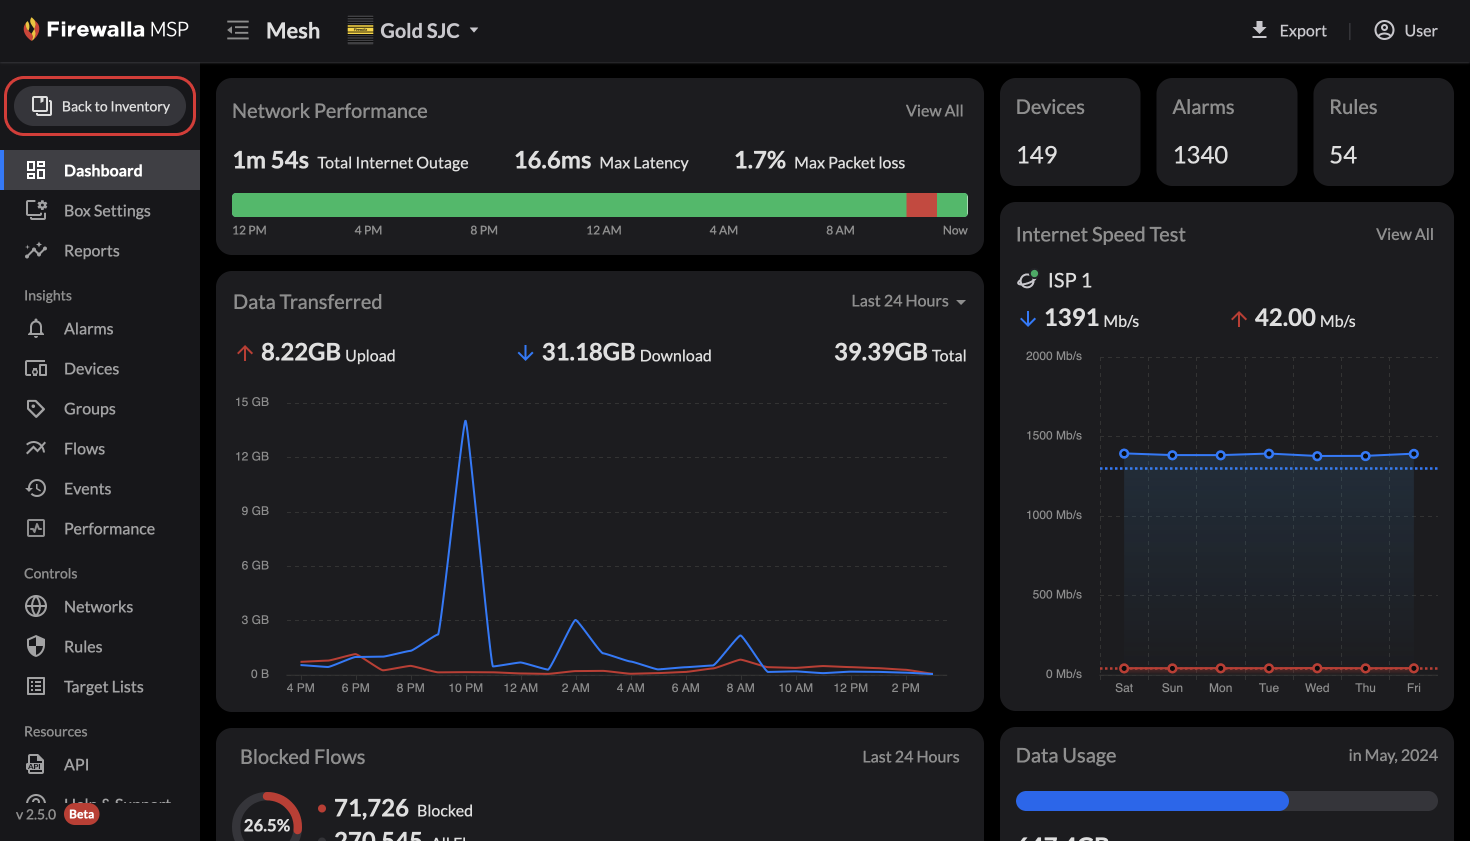Open API under Resources
Screen dimensions: 1470x841
coord(100,764)
